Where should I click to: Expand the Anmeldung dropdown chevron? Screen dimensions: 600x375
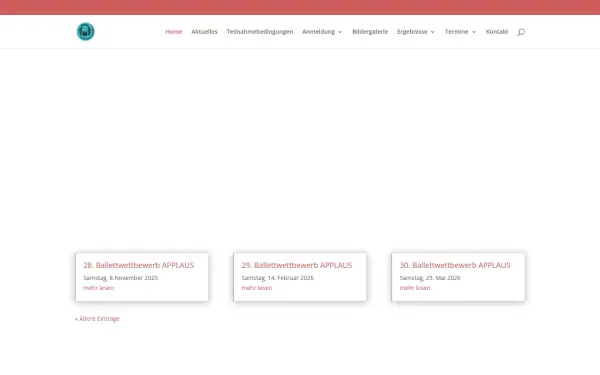tap(340, 32)
